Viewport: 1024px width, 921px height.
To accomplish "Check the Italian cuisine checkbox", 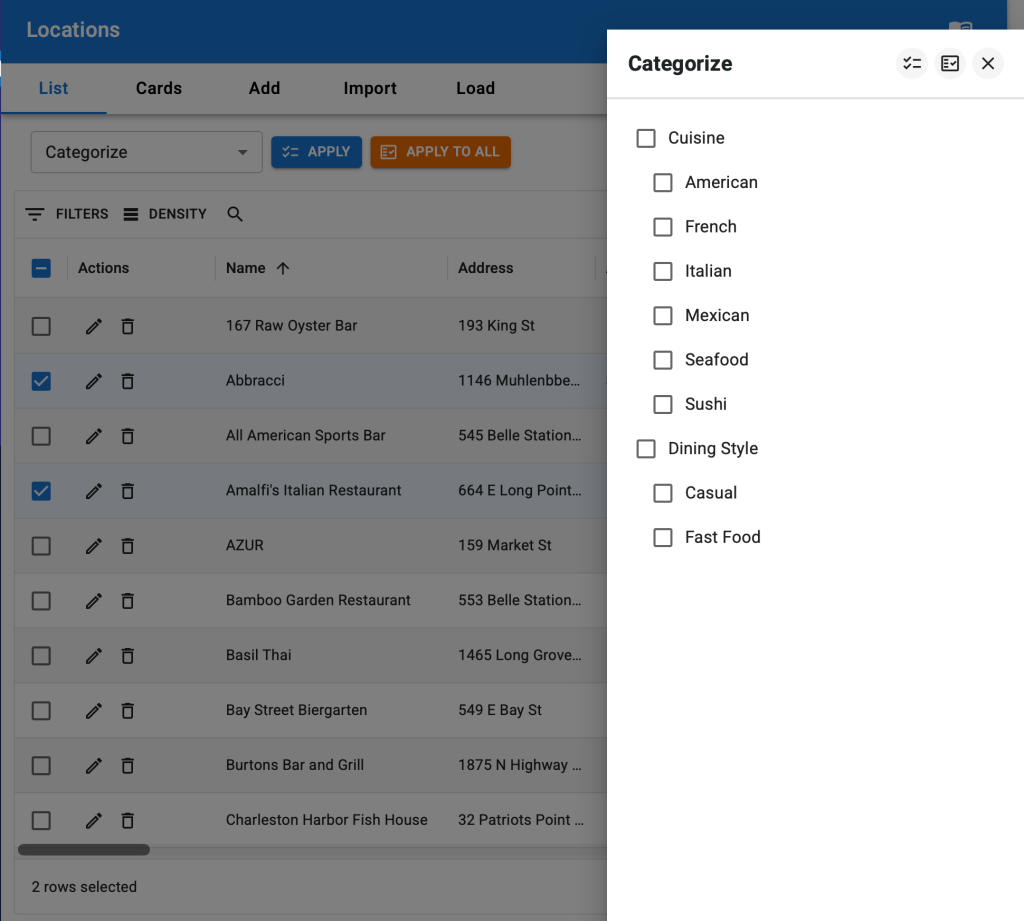I will coord(663,271).
